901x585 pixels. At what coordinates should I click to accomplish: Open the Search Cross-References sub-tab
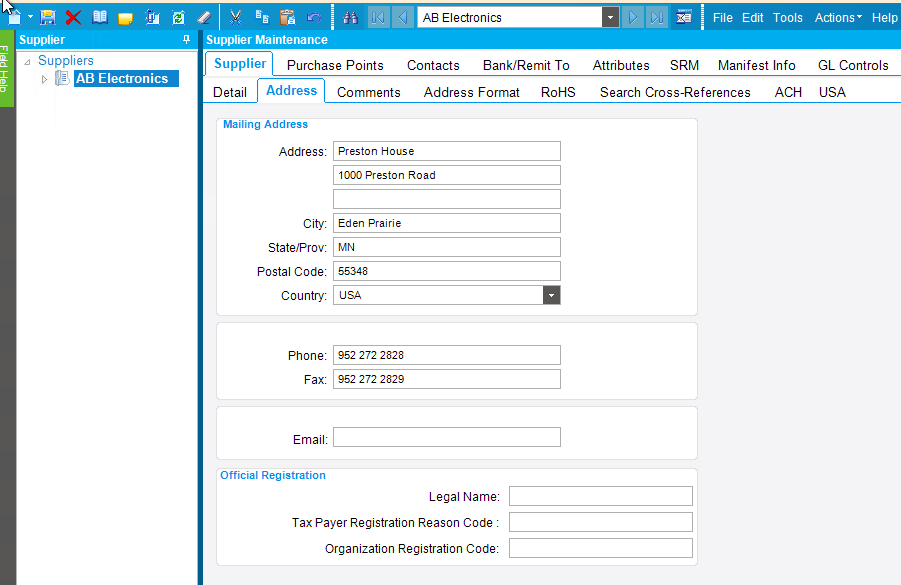tap(675, 93)
